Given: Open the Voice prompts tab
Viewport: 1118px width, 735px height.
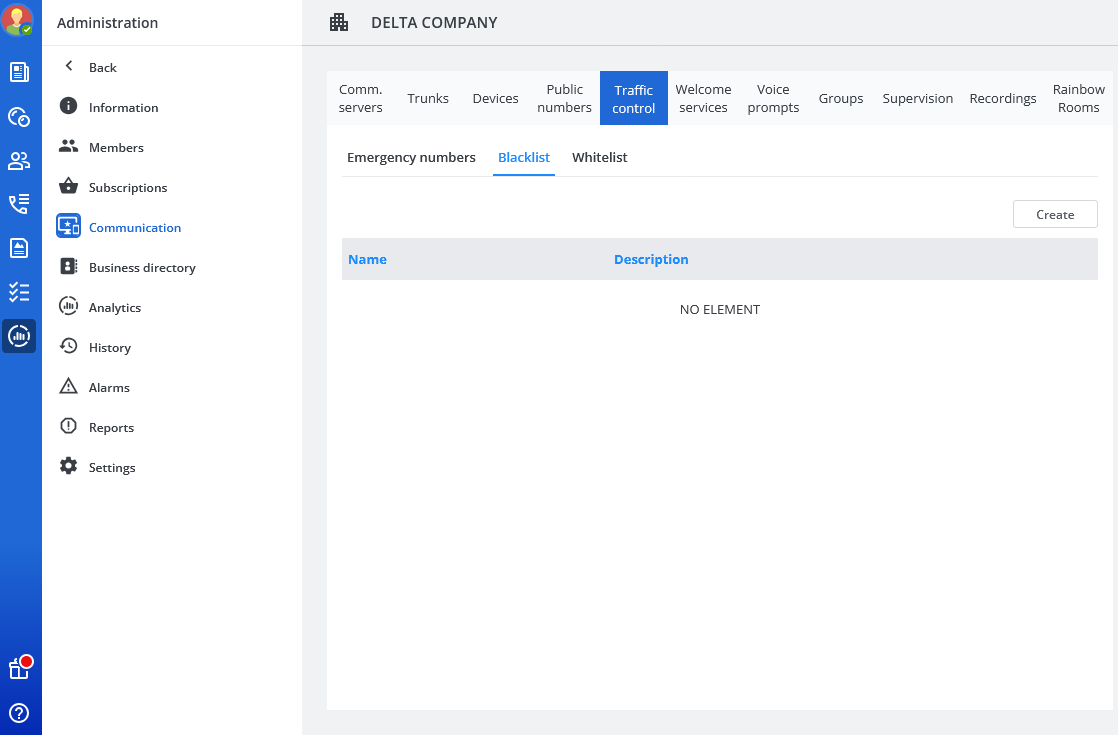Looking at the screenshot, I should 773,99.
